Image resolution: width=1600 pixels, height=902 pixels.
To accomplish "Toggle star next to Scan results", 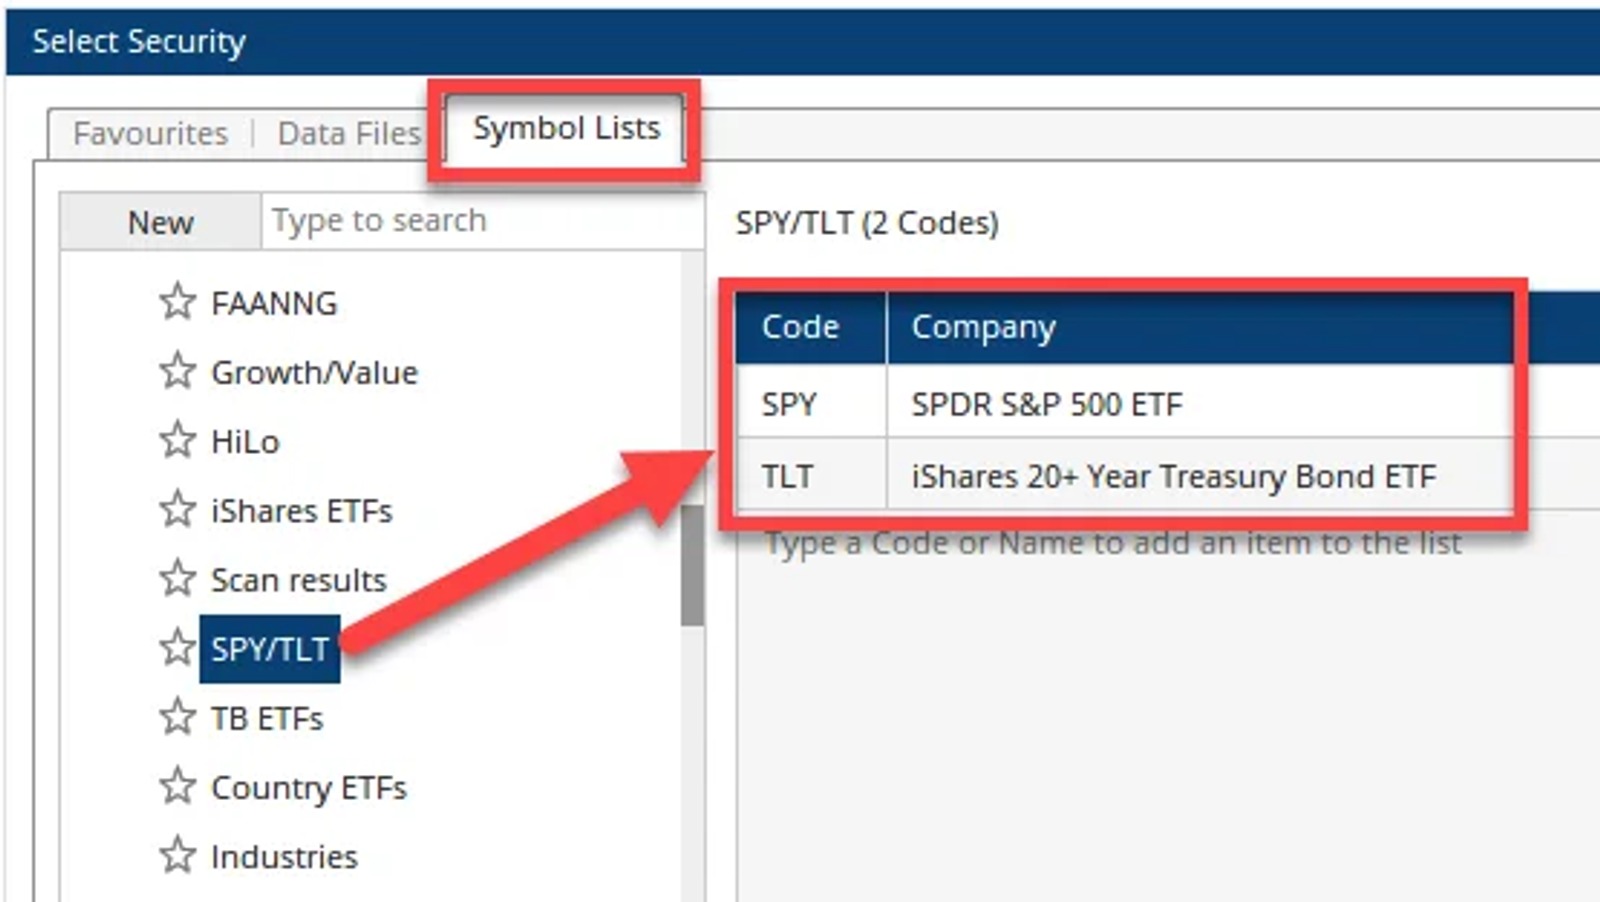I will 177,578.
